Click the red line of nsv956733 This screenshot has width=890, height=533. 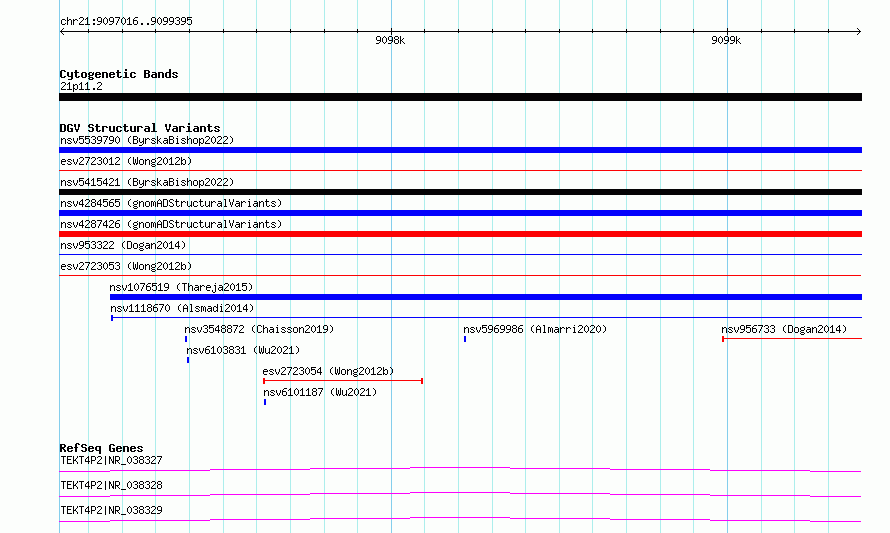coord(792,339)
